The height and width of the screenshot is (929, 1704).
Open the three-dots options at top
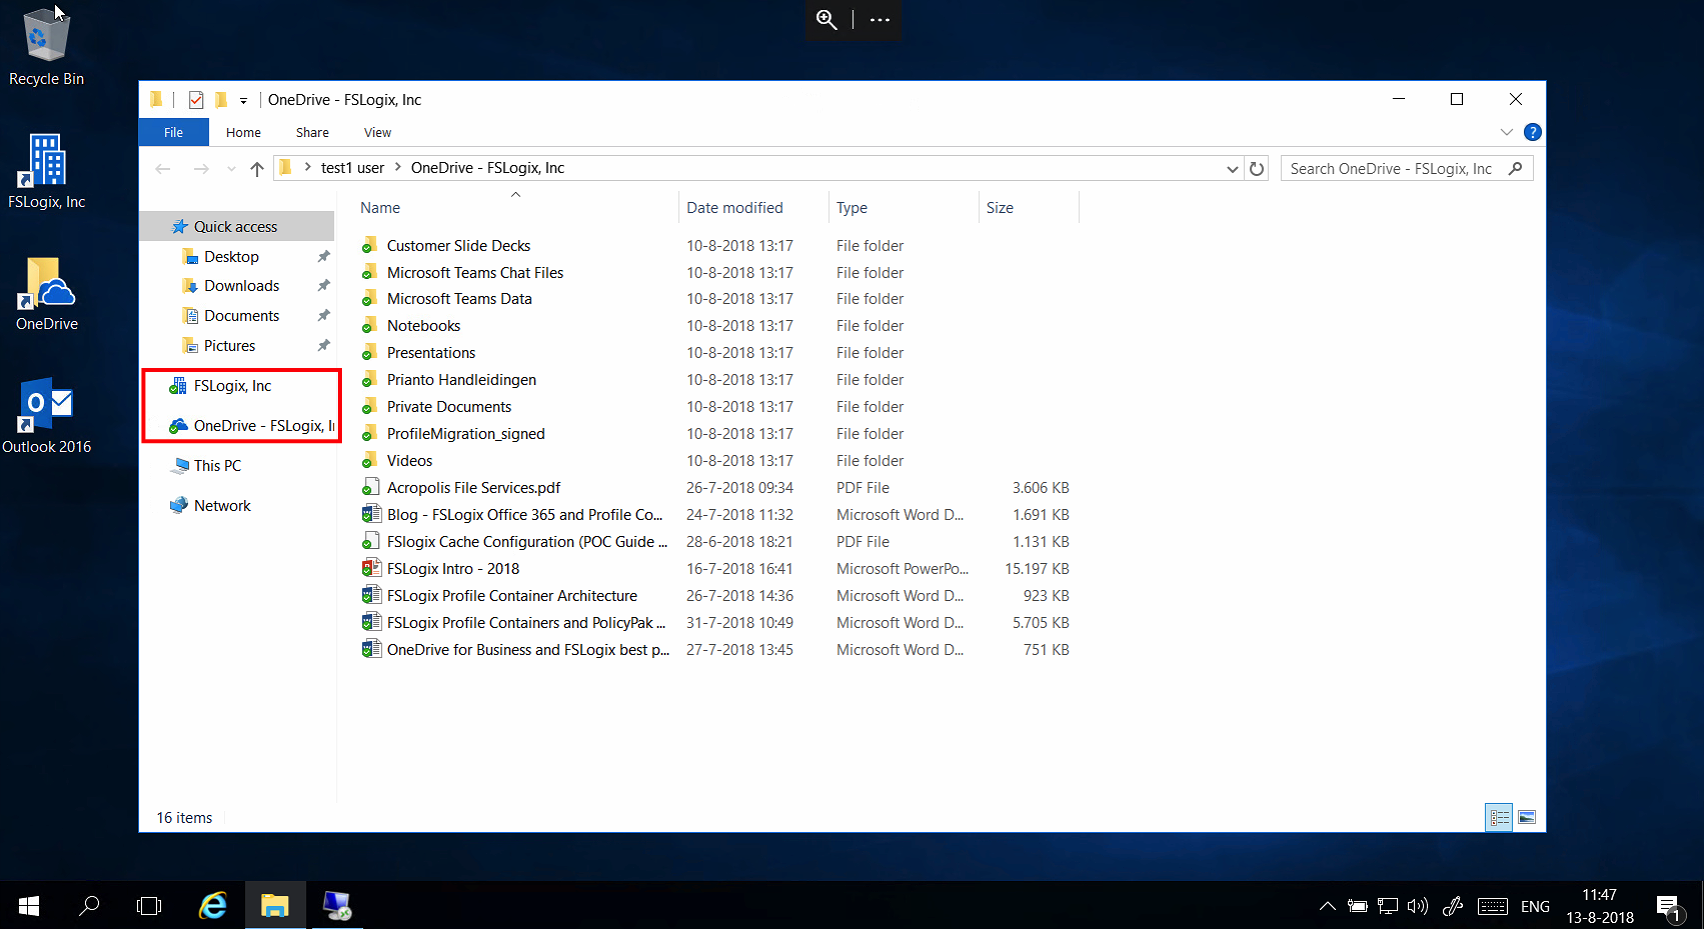coord(880,19)
